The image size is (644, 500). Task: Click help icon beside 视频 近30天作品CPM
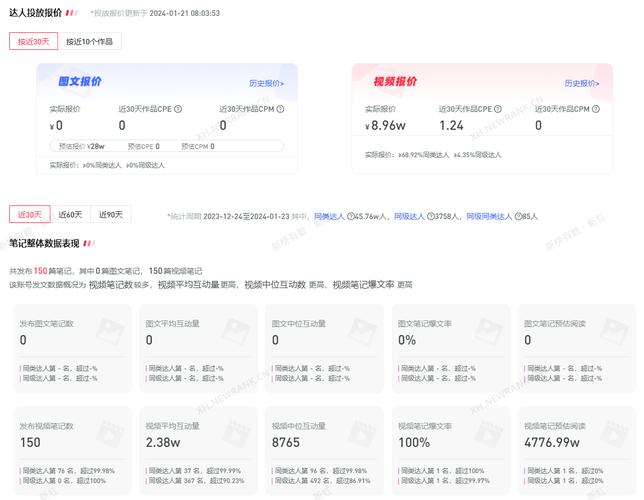(596, 109)
